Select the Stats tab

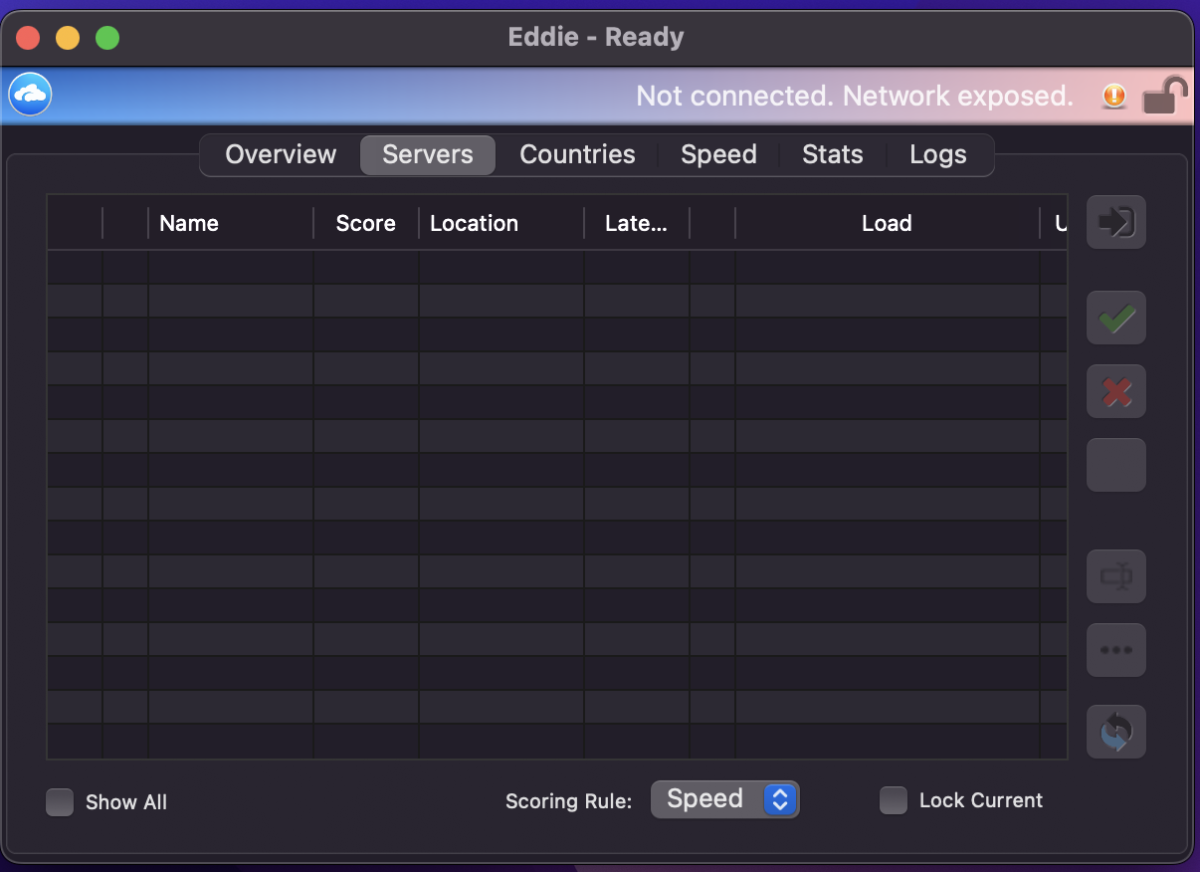pos(832,155)
